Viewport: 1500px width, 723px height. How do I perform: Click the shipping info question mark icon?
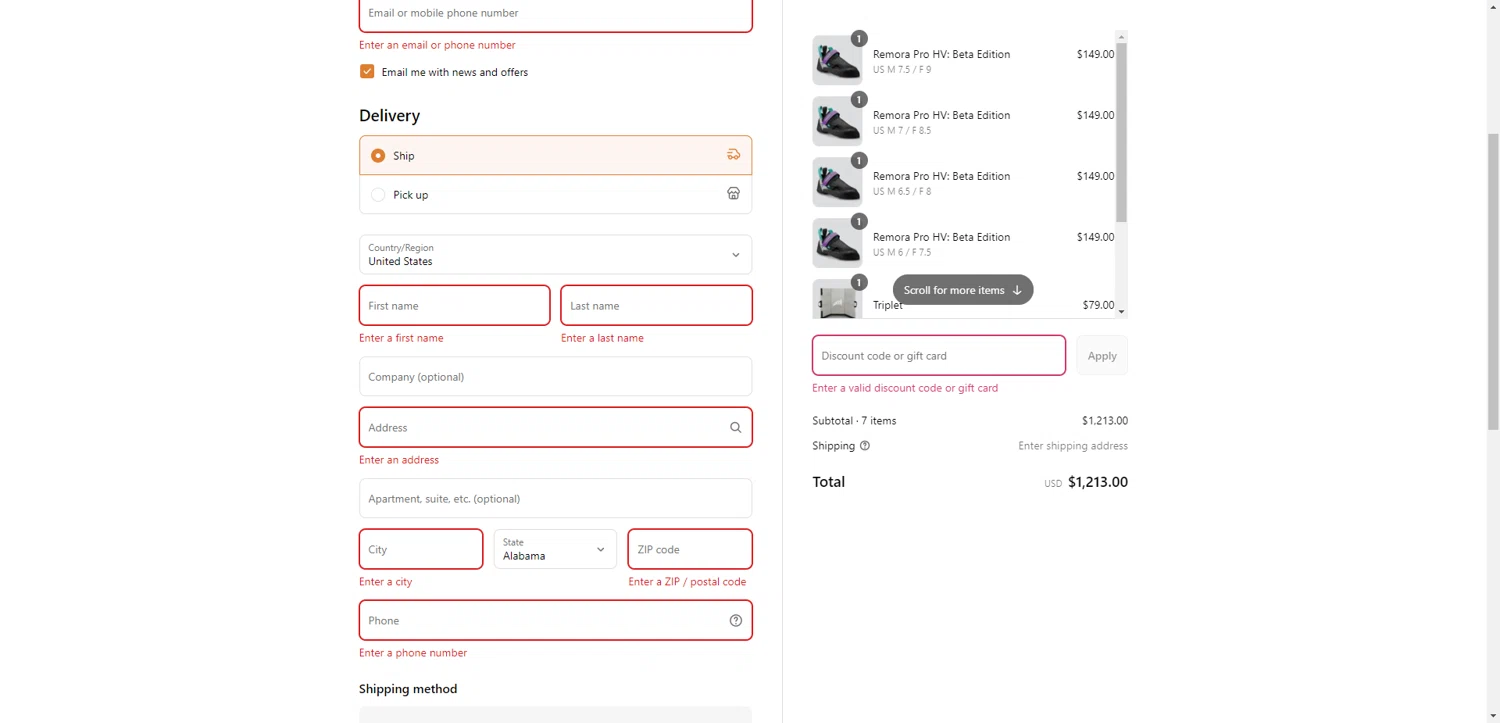865,446
